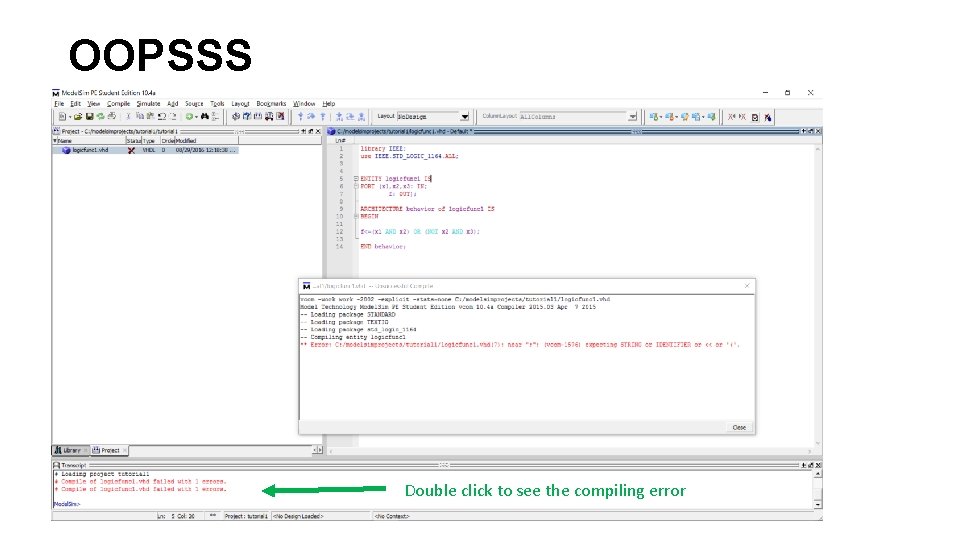Close the compile dialog with its X
The image size is (960, 540).
[747, 286]
